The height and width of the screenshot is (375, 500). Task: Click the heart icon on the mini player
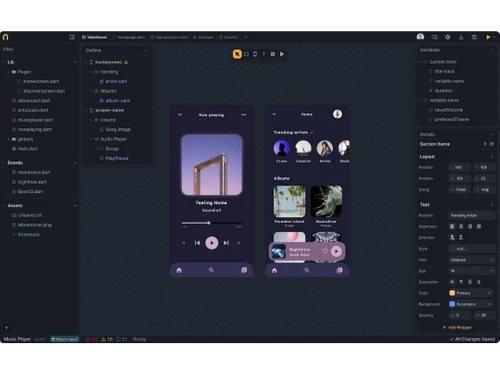point(325,251)
